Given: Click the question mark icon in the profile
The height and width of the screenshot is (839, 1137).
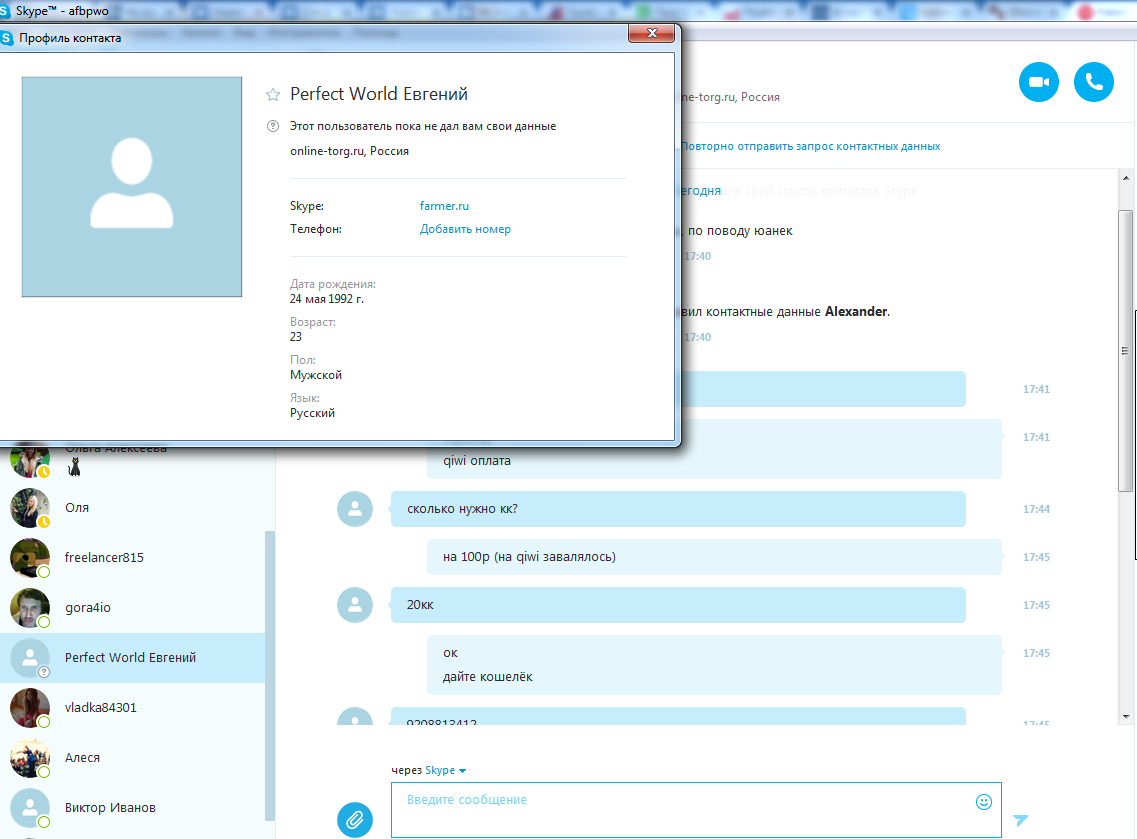Looking at the screenshot, I should [273, 126].
